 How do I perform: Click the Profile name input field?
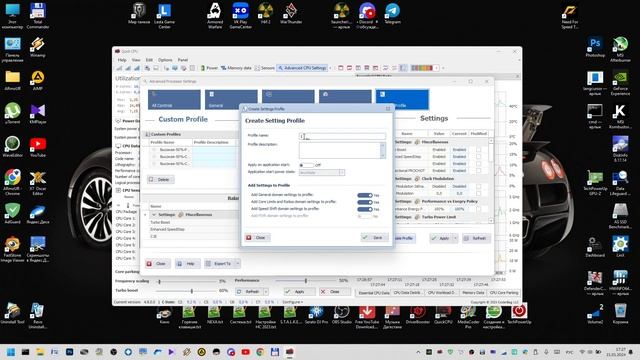(342, 136)
